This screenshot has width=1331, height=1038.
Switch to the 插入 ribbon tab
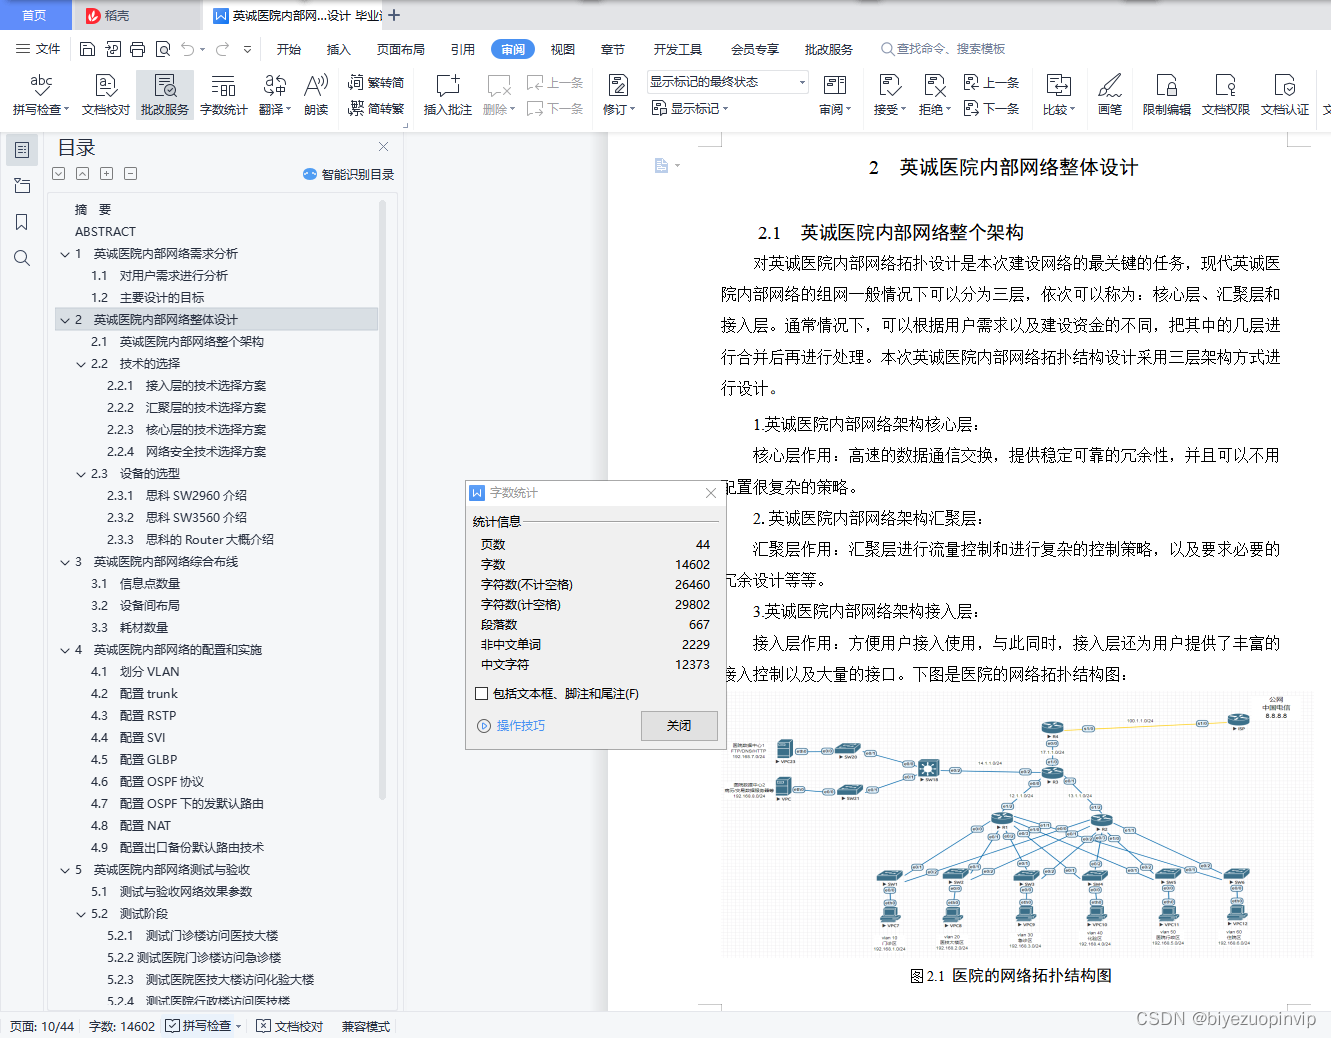pos(339,47)
